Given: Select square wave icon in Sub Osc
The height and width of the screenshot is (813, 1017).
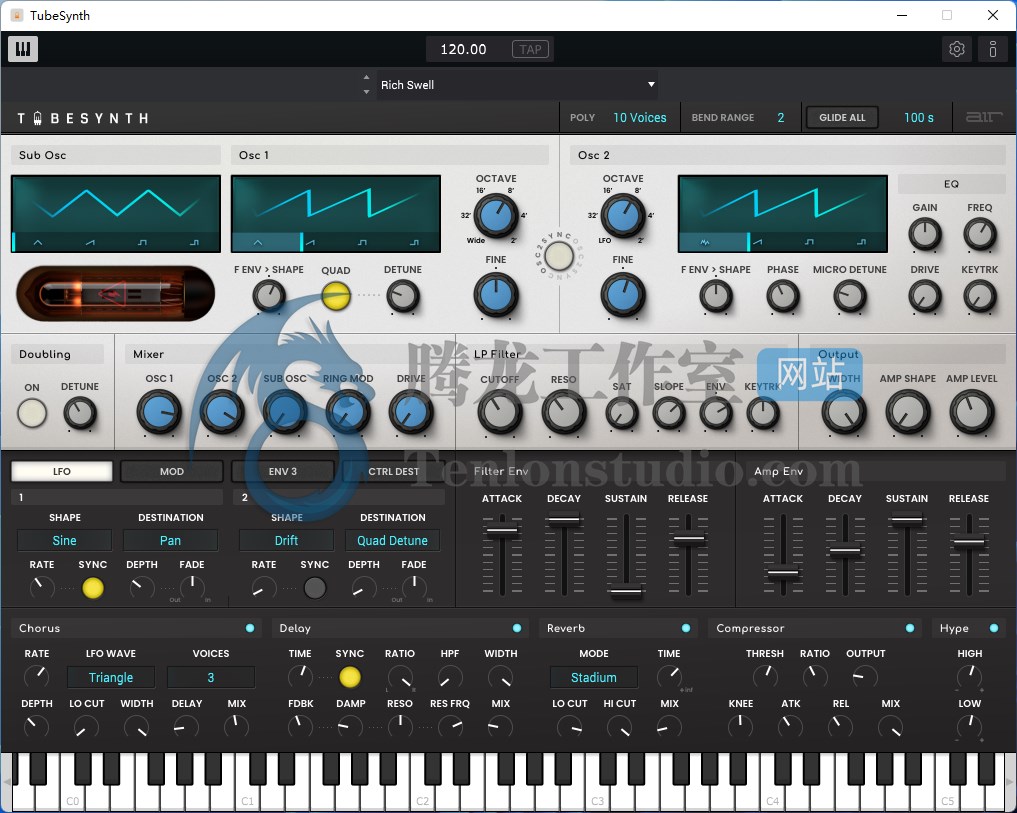Looking at the screenshot, I should [x=142, y=243].
